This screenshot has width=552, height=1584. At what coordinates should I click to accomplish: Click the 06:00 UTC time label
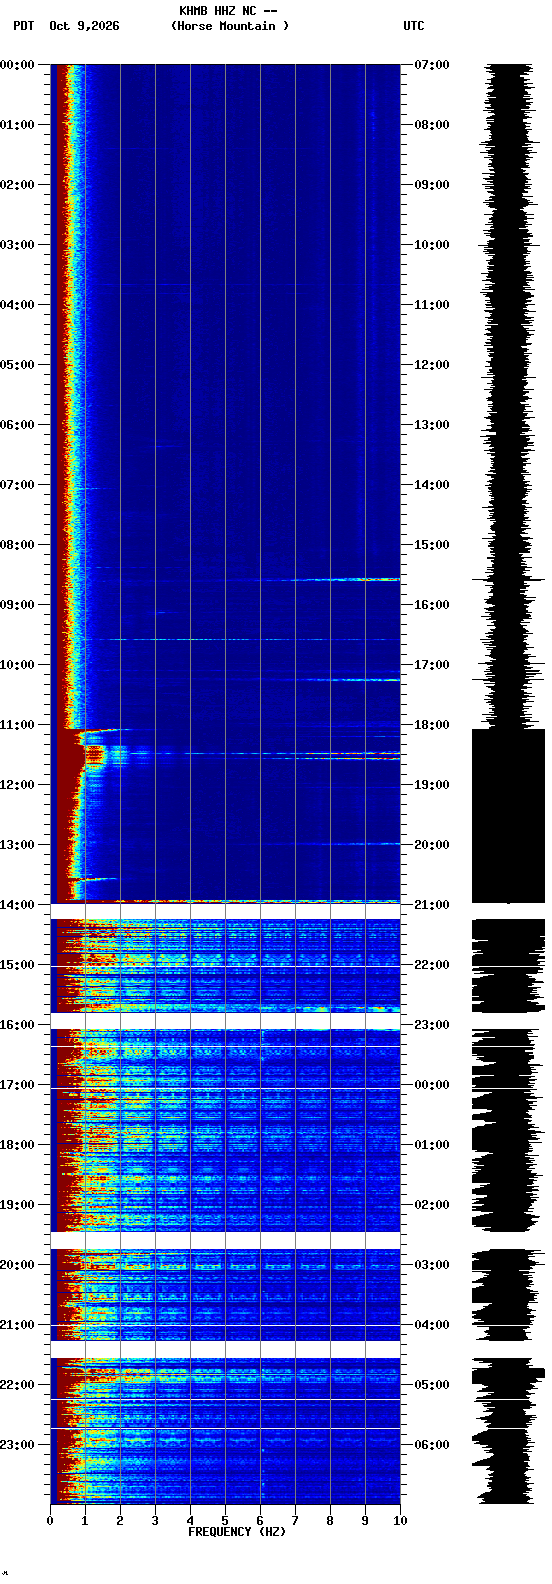432,1445
